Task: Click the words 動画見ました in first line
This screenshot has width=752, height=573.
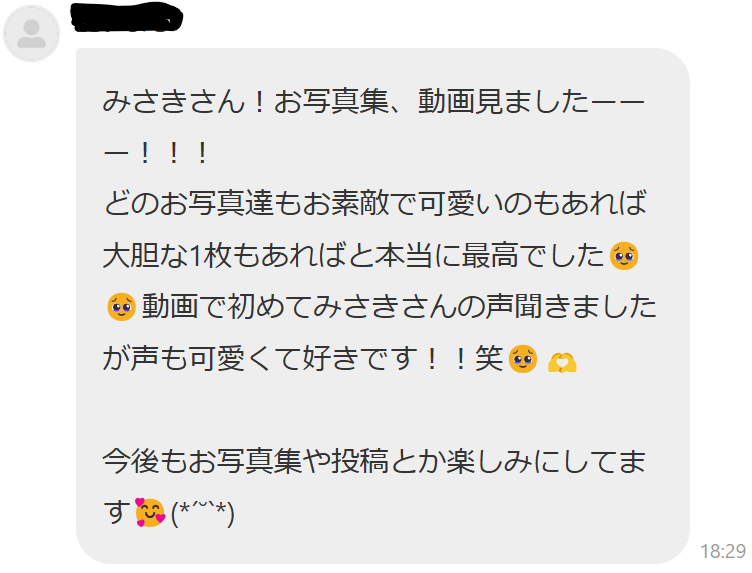Action: pyautogui.click(x=504, y=102)
